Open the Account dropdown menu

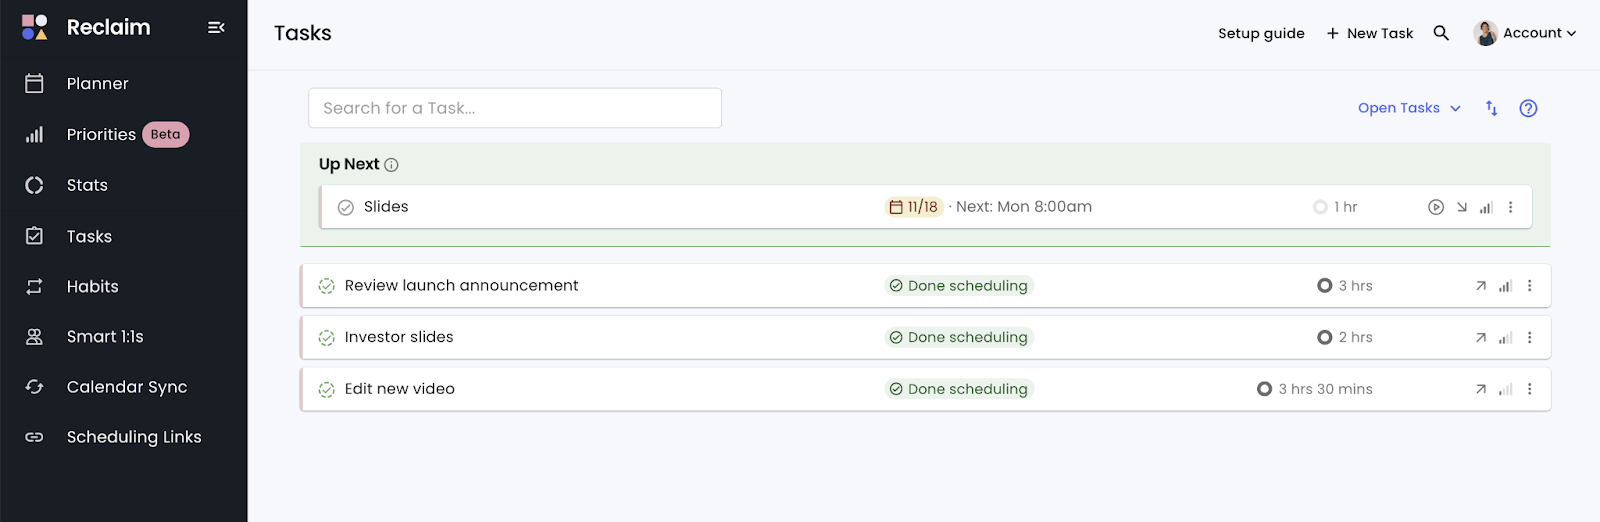1525,33
